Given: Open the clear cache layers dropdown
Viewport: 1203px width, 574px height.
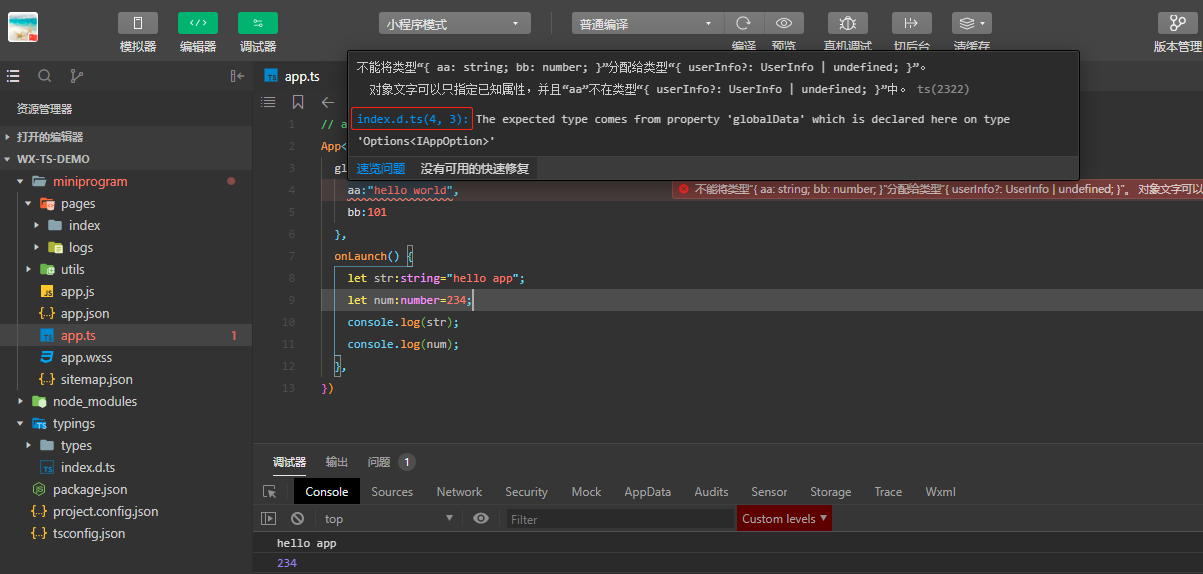Looking at the screenshot, I should point(972,23).
